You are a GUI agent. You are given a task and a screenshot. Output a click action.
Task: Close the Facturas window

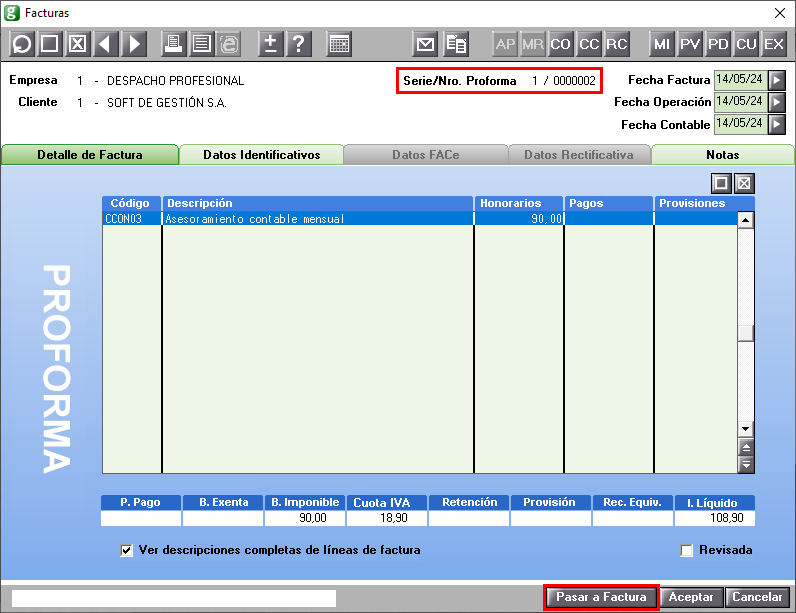pyautogui.click(x=780, y=13)
